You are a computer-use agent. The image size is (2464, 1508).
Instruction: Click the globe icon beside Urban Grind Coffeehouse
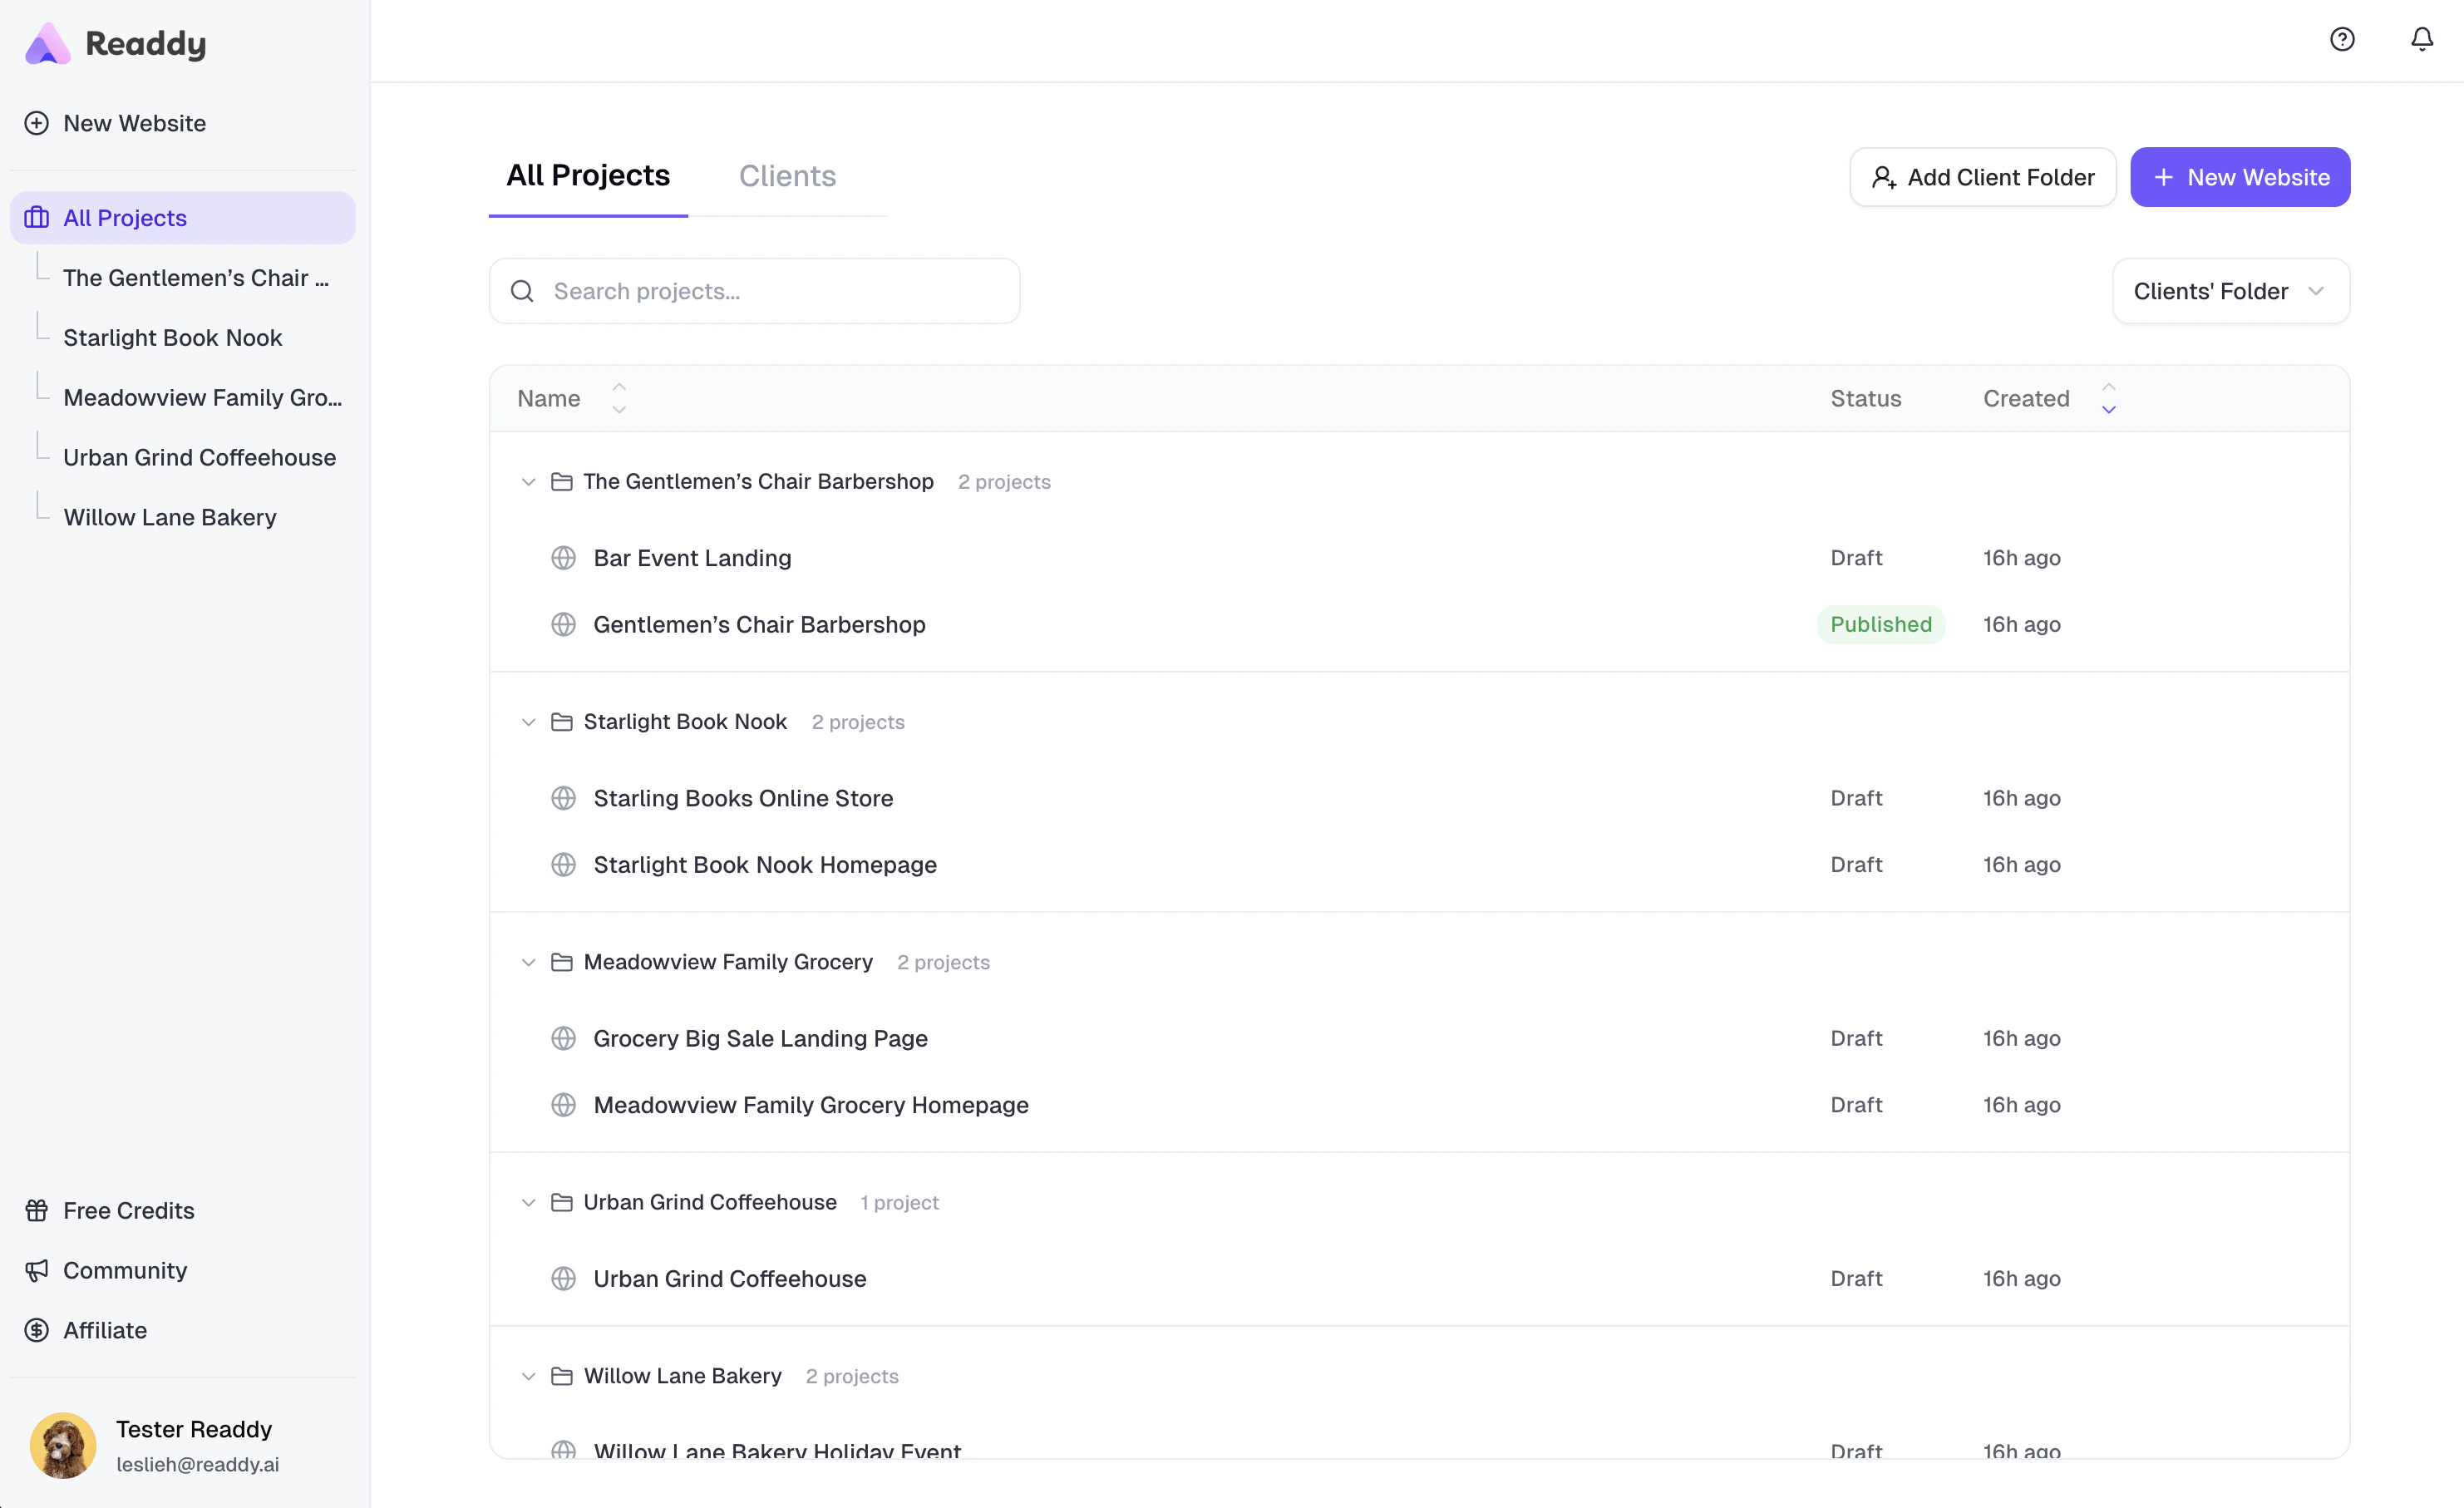[564, 1278]
